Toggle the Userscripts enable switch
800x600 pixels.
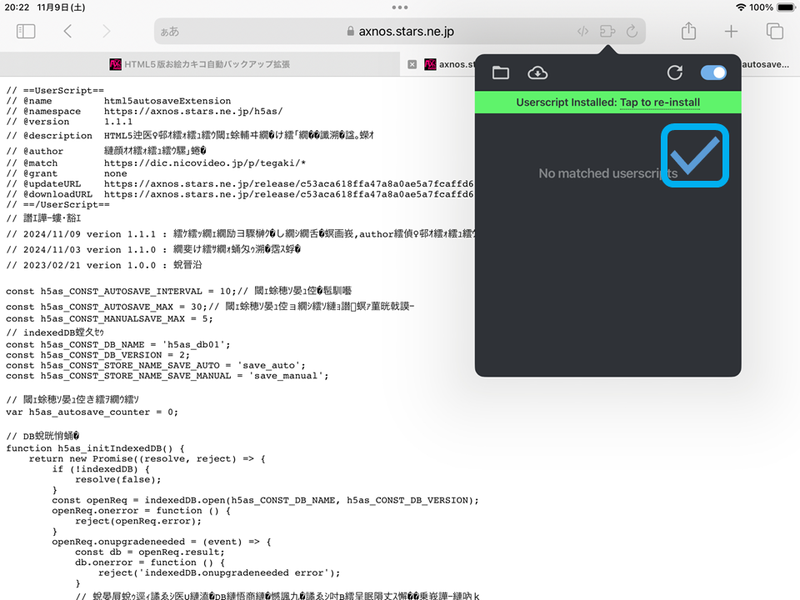[x=713, y=73]
